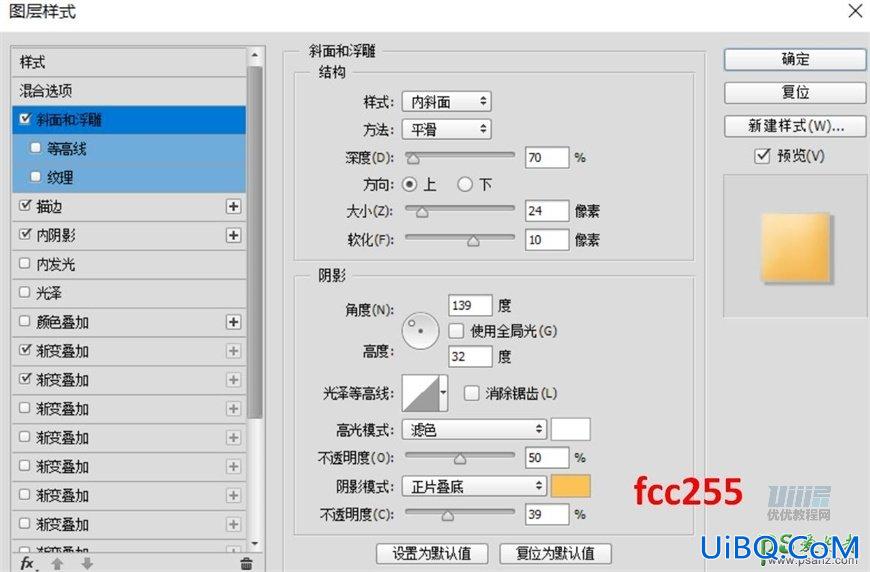The width and height of the screenshot is (870, 572).
Task: Select the 样式 entry in the left list
Action: (129, 62)
